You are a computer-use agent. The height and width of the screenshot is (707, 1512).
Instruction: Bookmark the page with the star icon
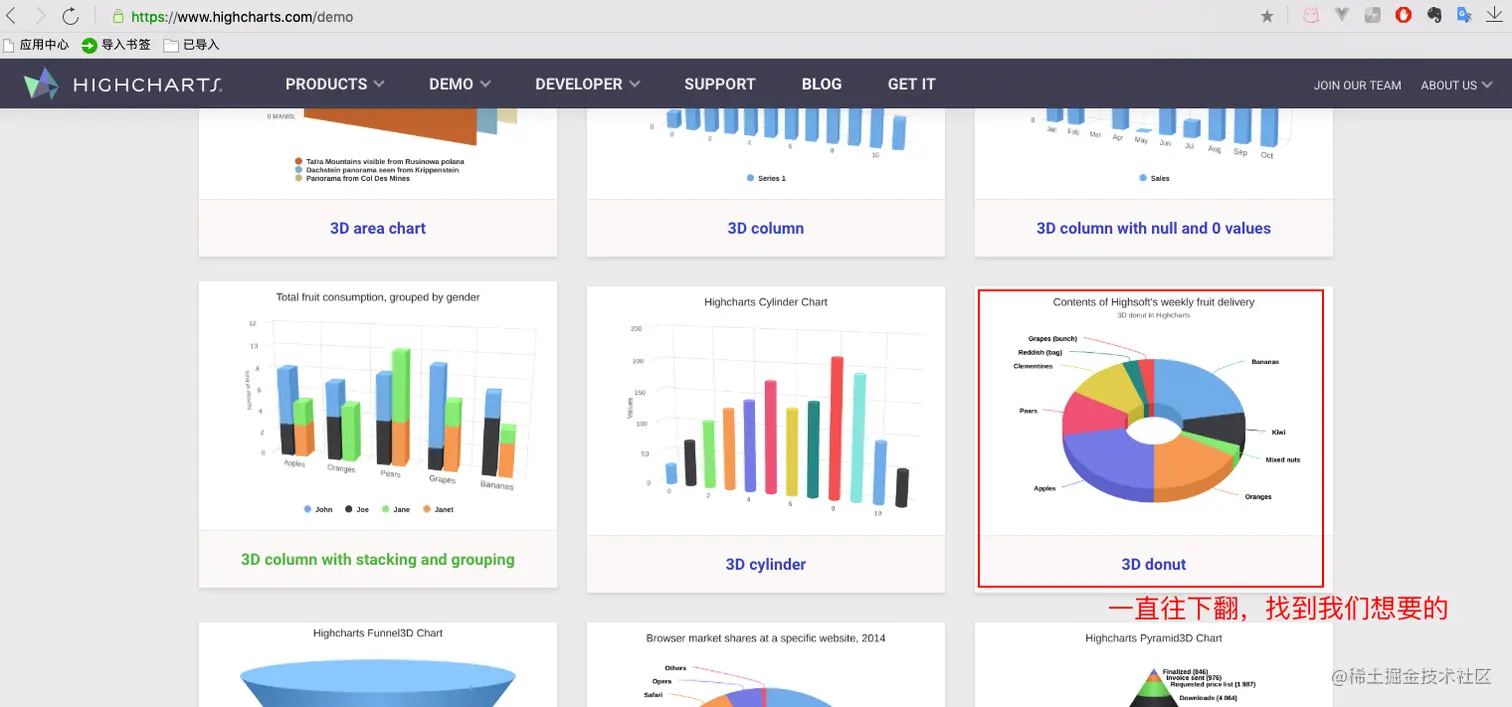pyautogui.click(x=1267, y=16)
